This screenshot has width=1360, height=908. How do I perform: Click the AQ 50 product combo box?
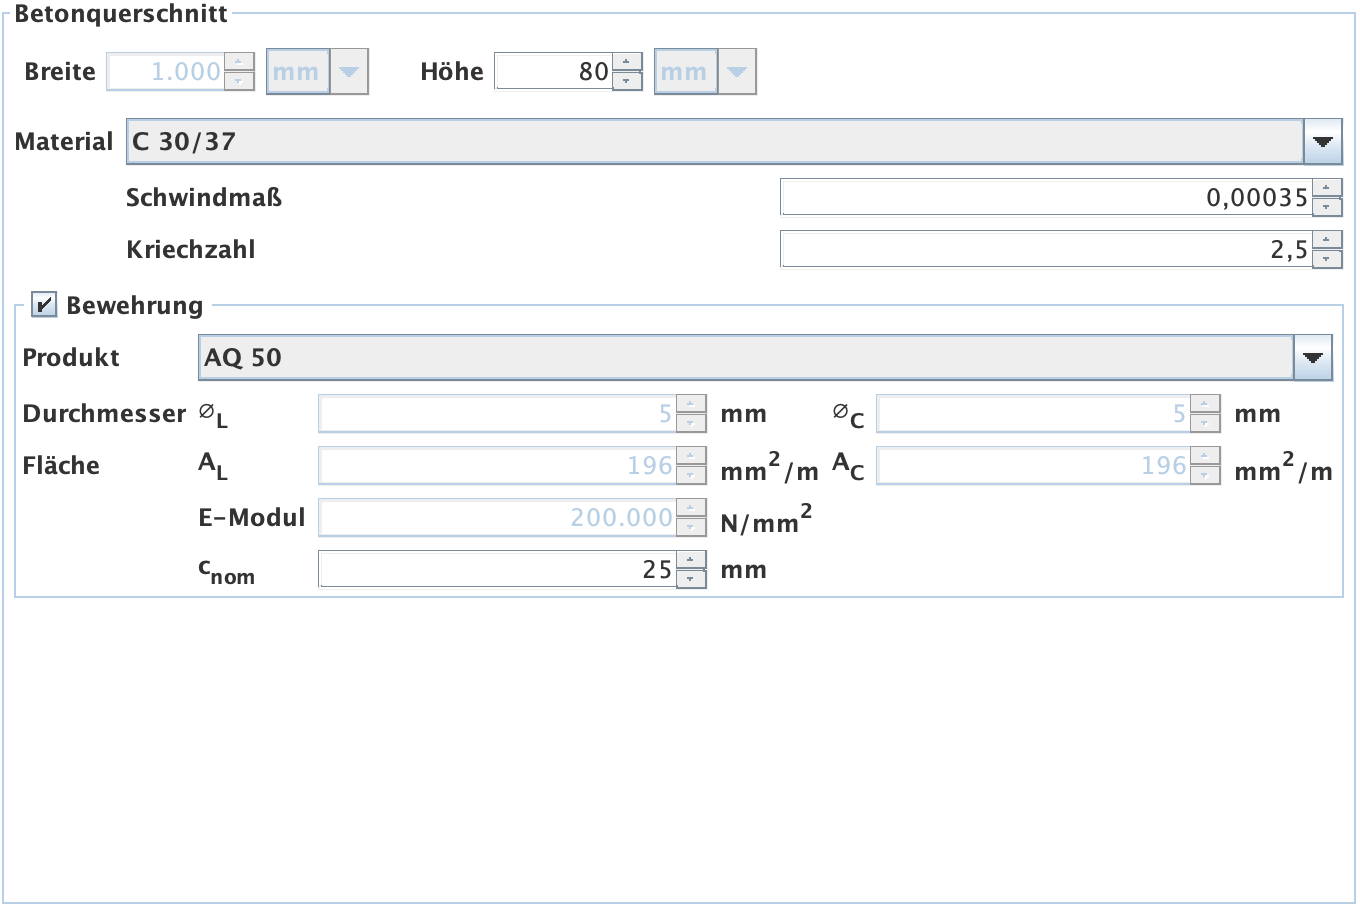[745, 358]
